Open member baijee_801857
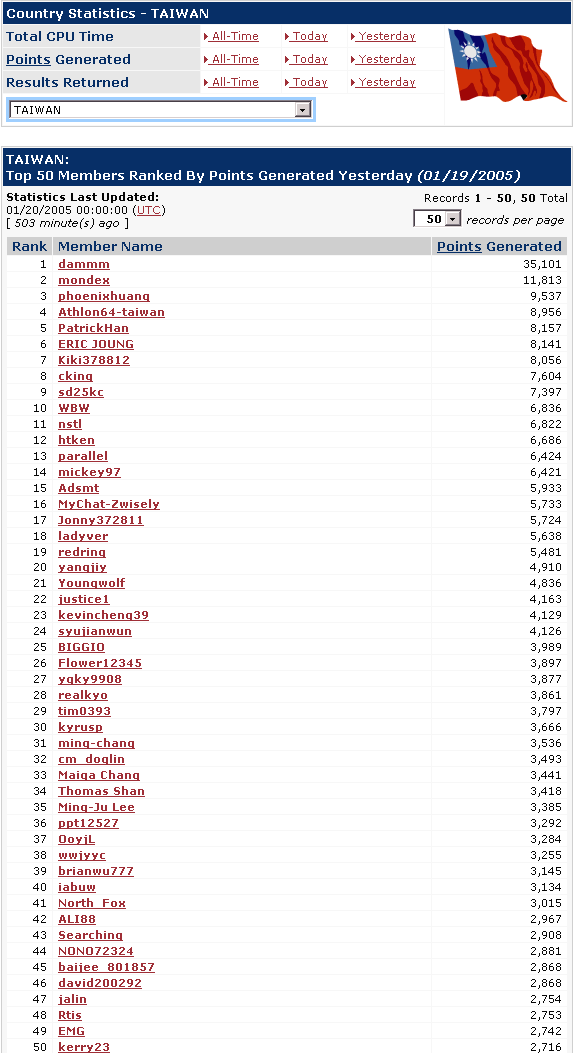The width and height of the screenshot is (573, 1053). pyautogui.click(x=107, y=967)
